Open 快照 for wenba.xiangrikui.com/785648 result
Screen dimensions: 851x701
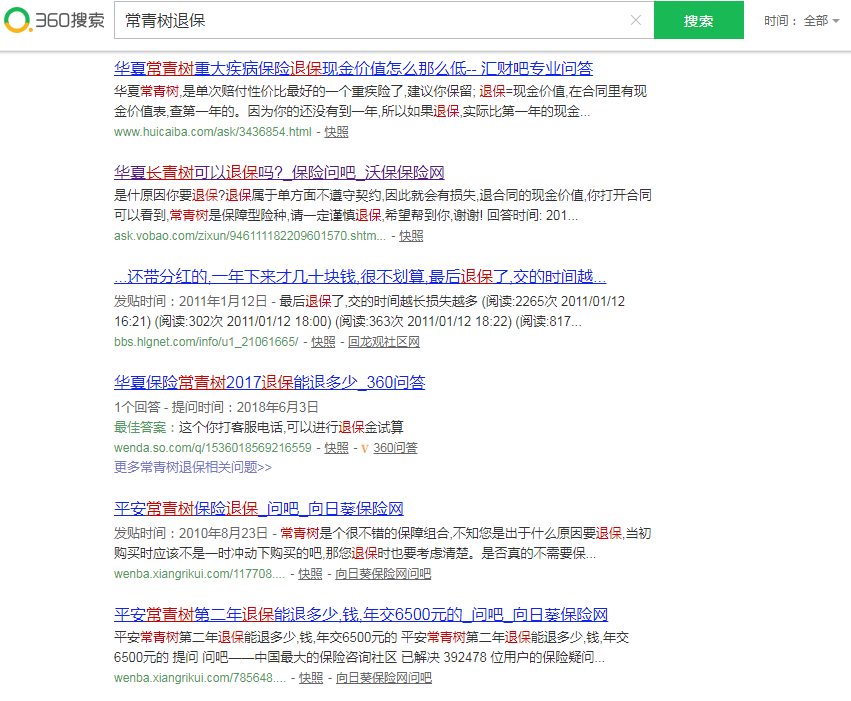point(312,678)
